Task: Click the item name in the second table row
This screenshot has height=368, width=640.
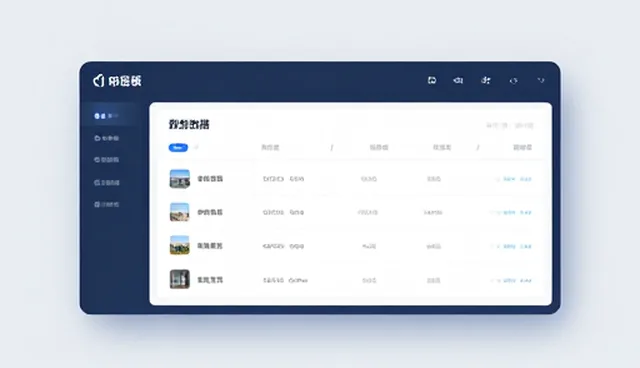Action: click(x=210, y=212)
